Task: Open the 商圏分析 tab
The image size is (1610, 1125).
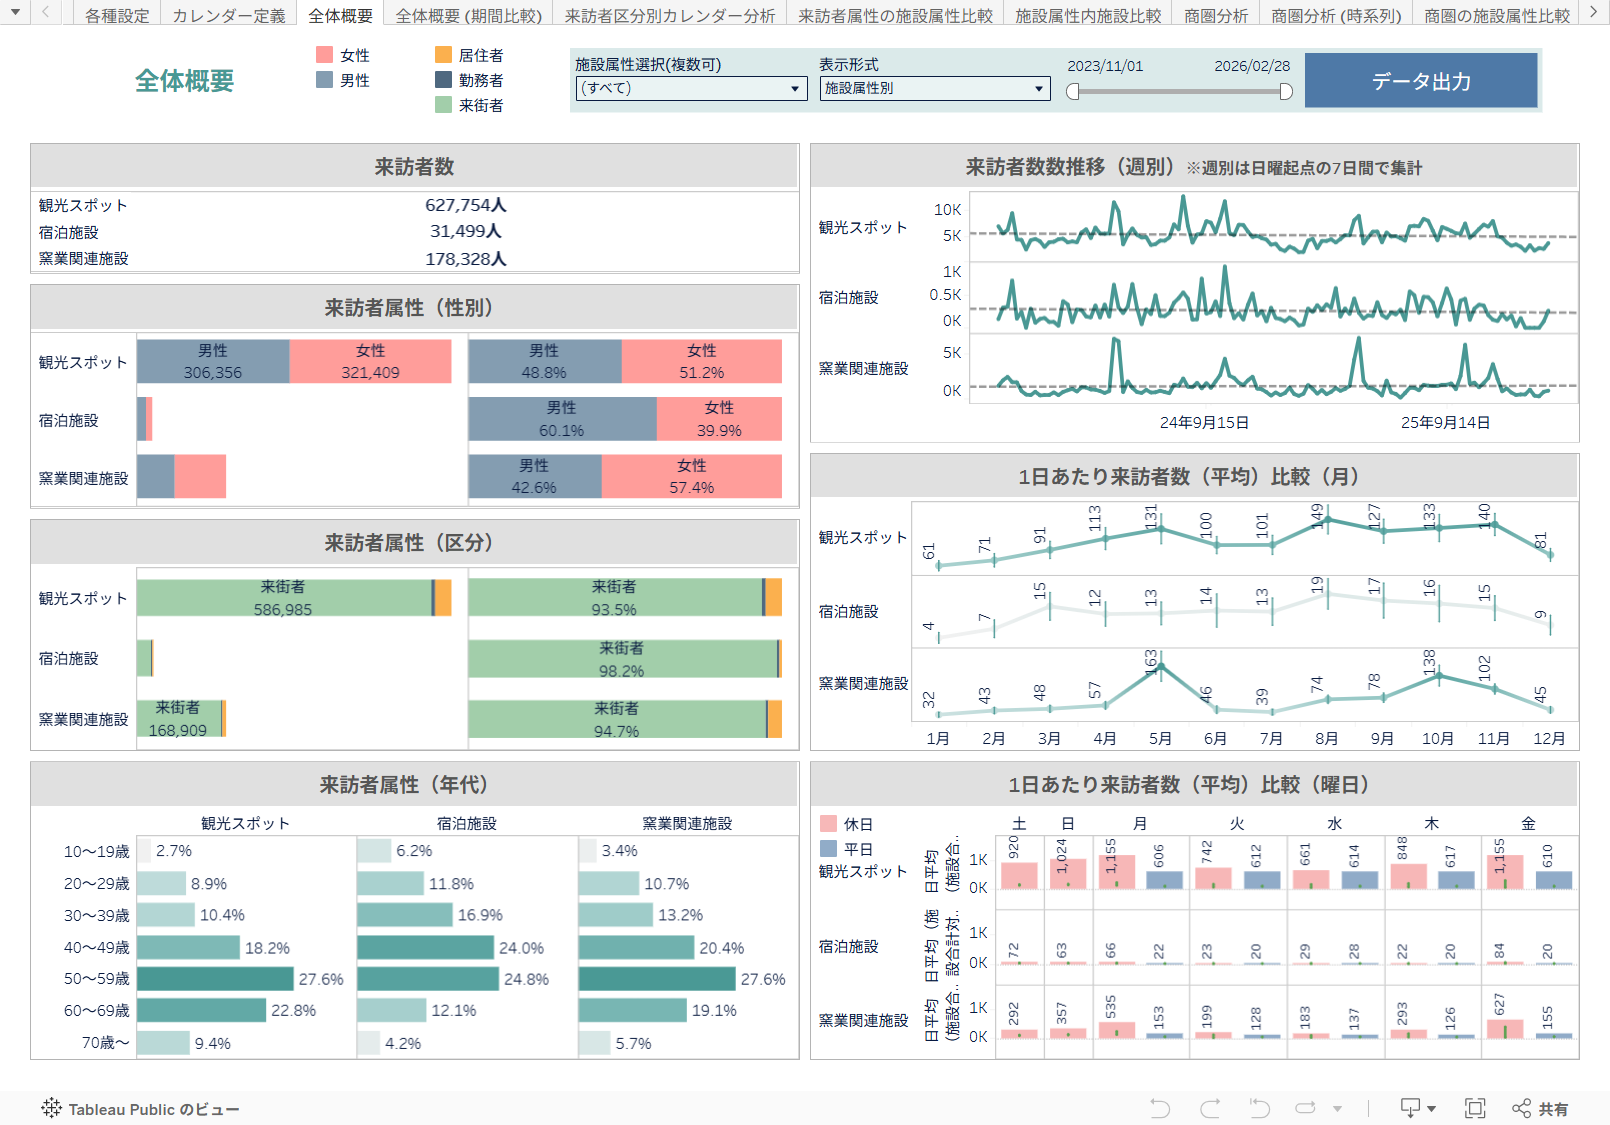Action: (1215, 16)
